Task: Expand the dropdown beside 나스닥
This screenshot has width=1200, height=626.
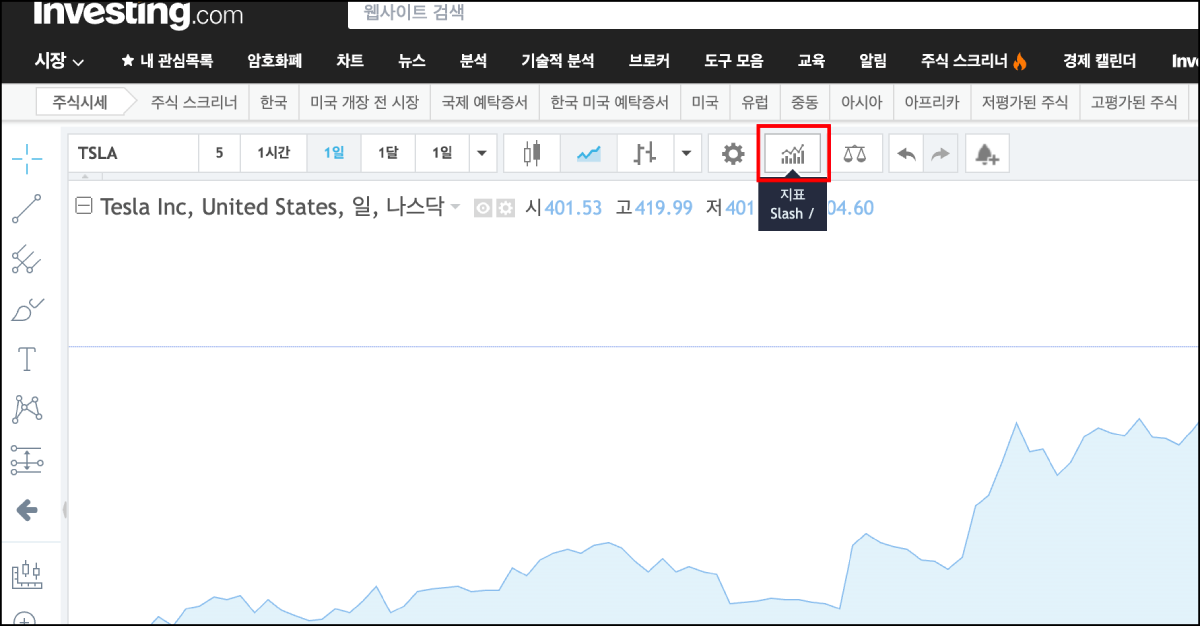Action: 456,208
